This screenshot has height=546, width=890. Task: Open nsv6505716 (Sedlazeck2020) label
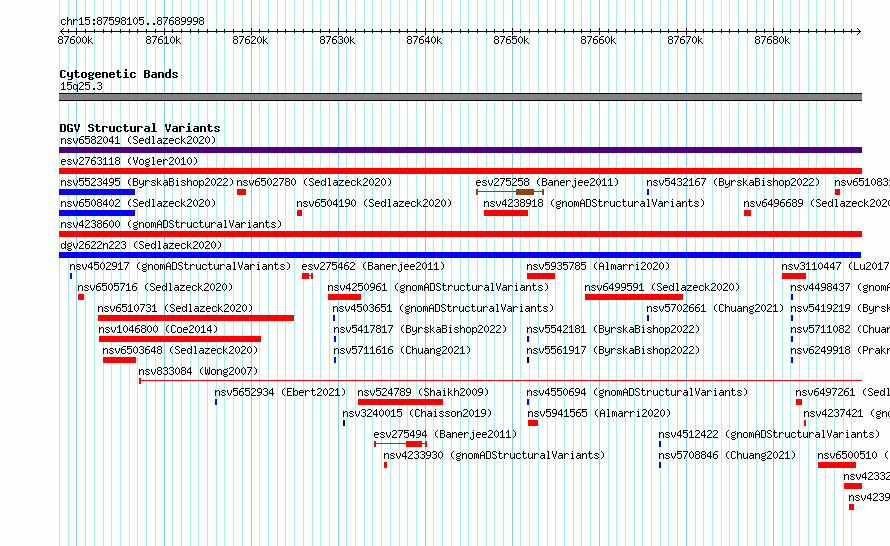pyautogui.click(x=155, y=287)
